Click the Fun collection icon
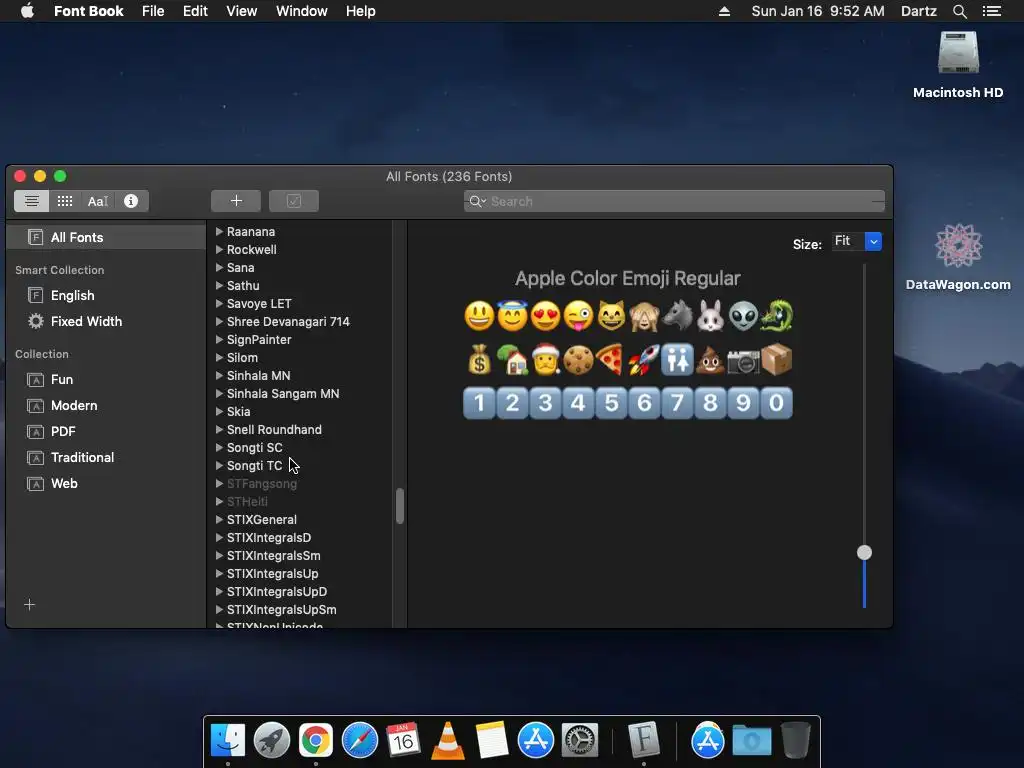The image size is (1024, 768). 35,379
